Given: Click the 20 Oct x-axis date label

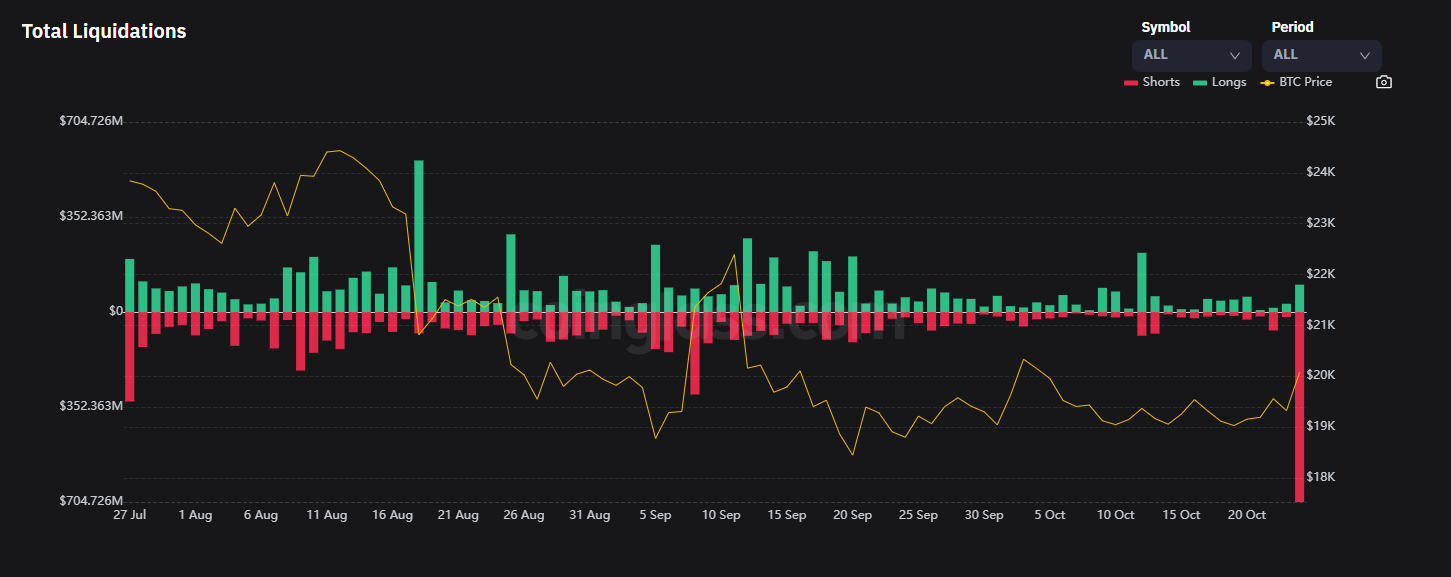Looking at the screenshot, I should pyautogui.click(x=1247, y=515).
